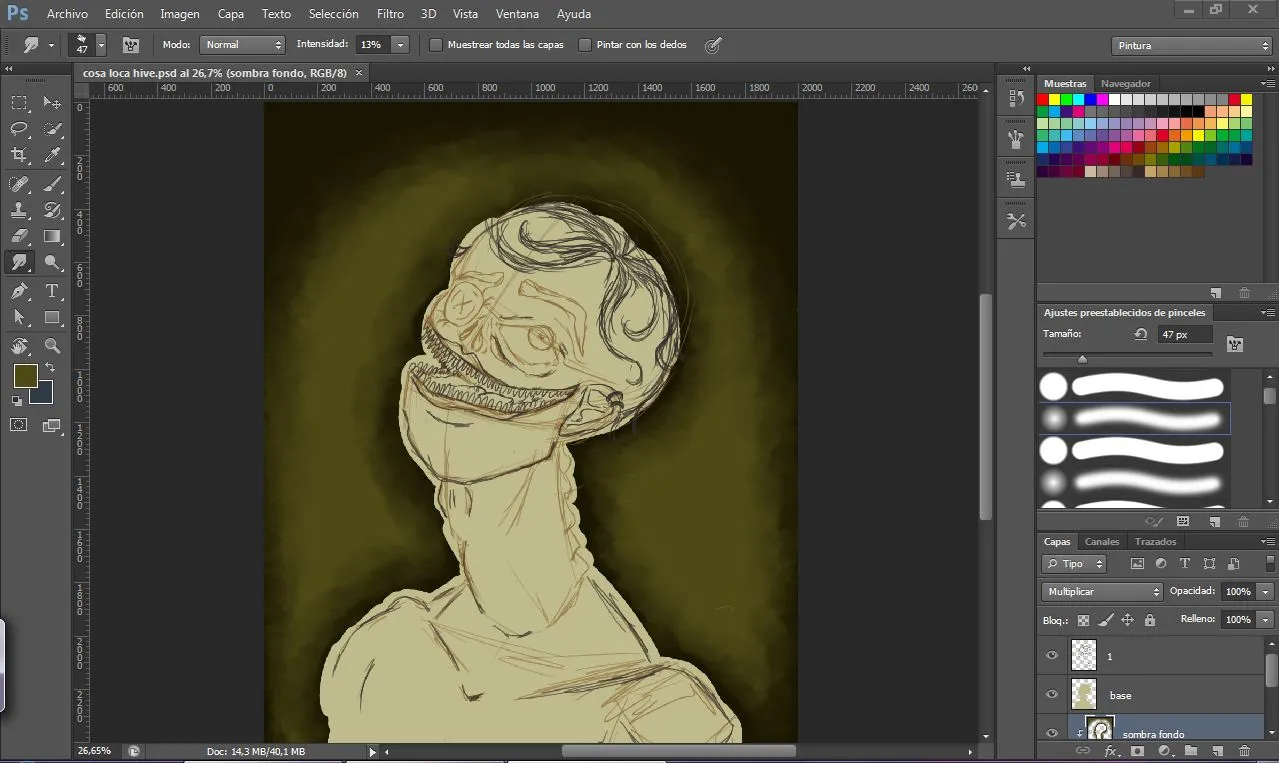The height and width of the screenshot is (763, 1279).
Task: Hide the base layer
Action: click(x=1051, y=694)
